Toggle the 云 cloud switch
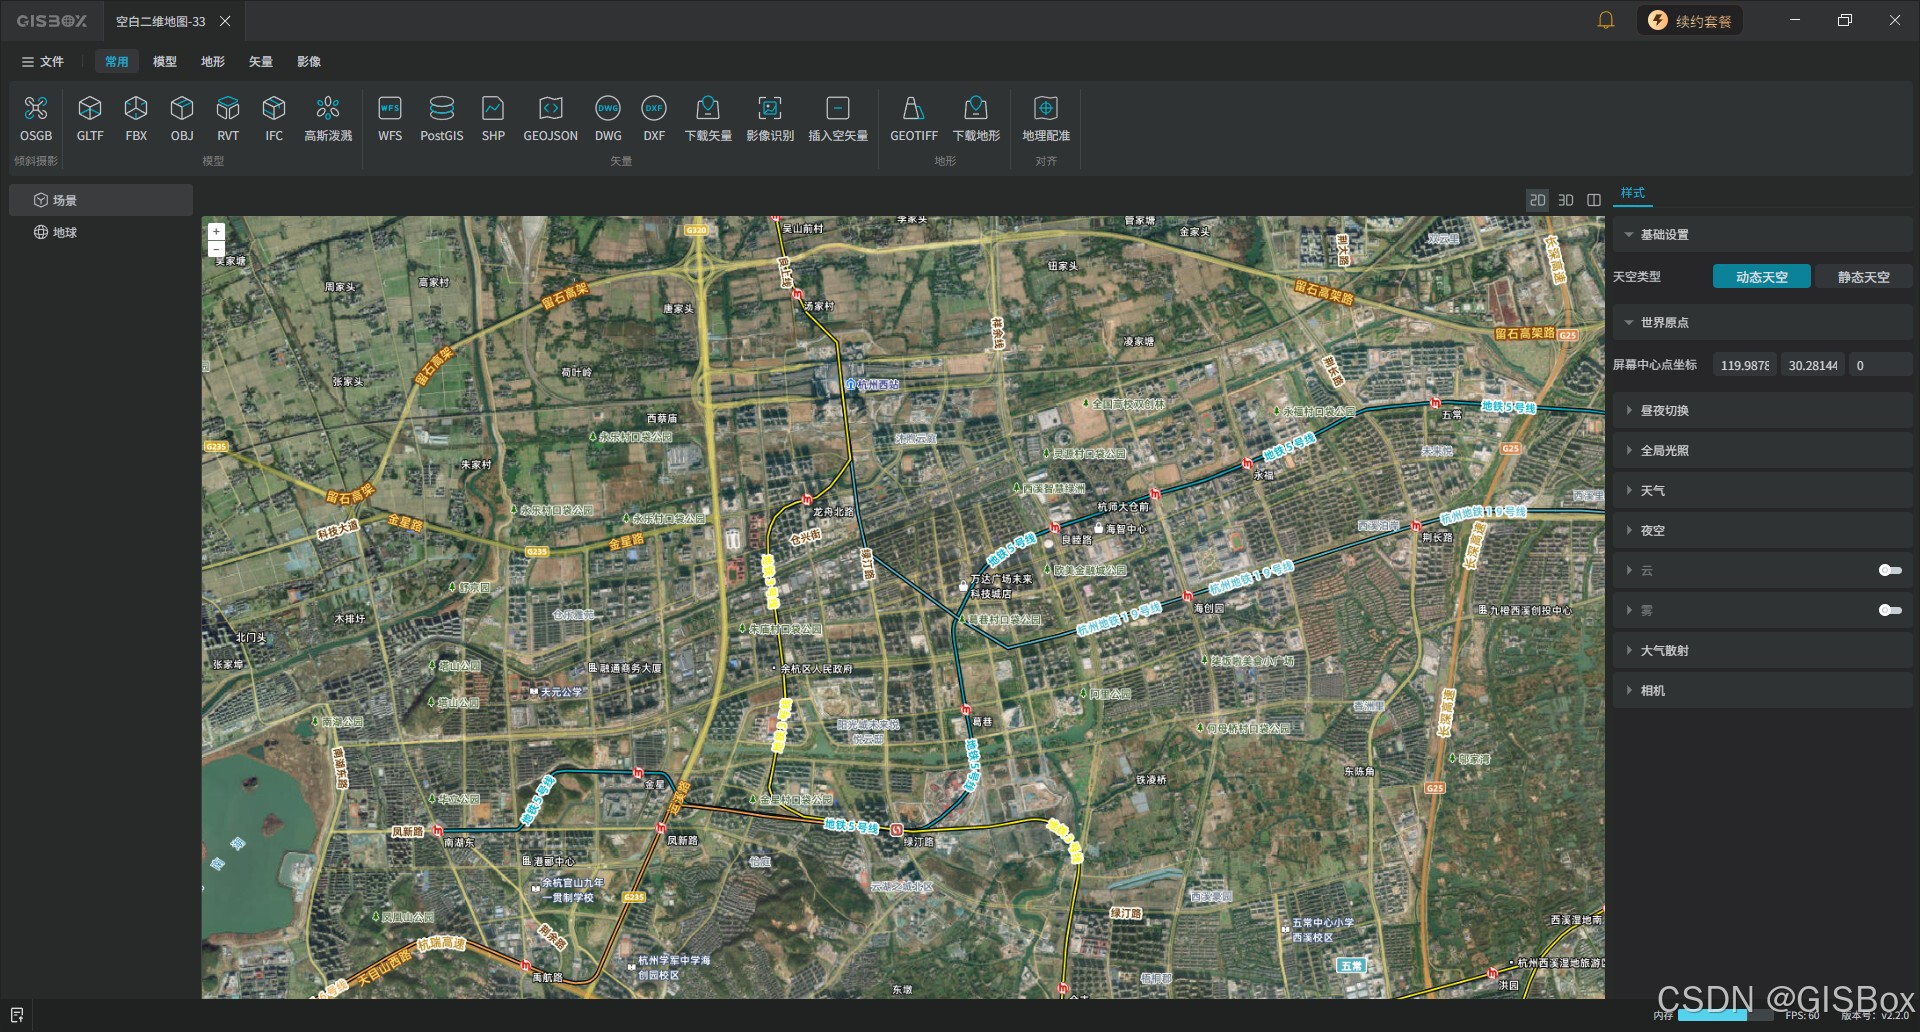 pyautogui.click(x=1890, y=570)
